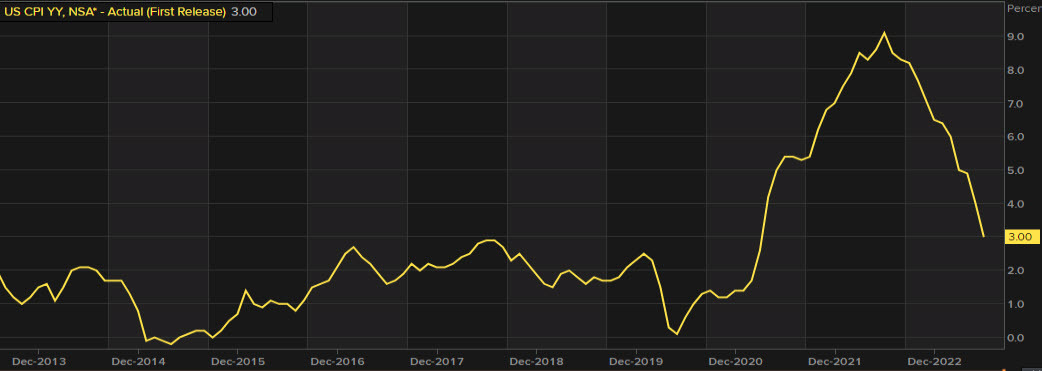Click the Dec-2022 date axis label
Screen dimensions: 1042x371
(935, 362)
